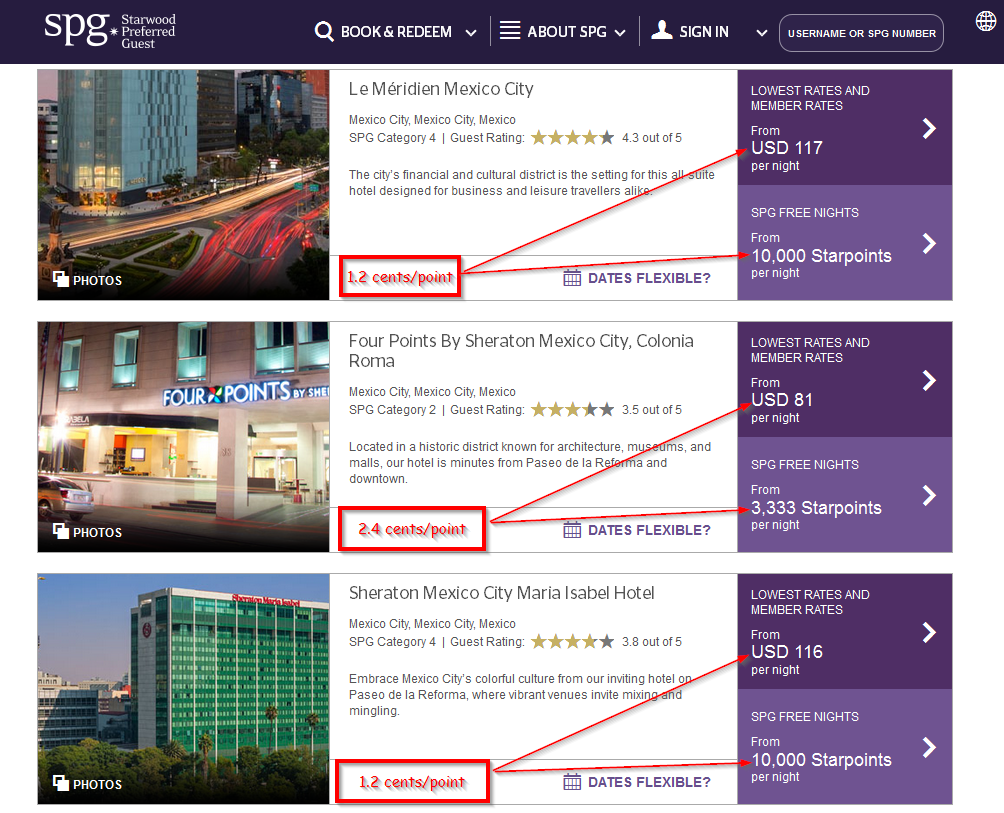Click Sheraton description 'Embrace Mexico City's colorful culture'
This screenshot has width=1004, height=813.
click(521, 695)
